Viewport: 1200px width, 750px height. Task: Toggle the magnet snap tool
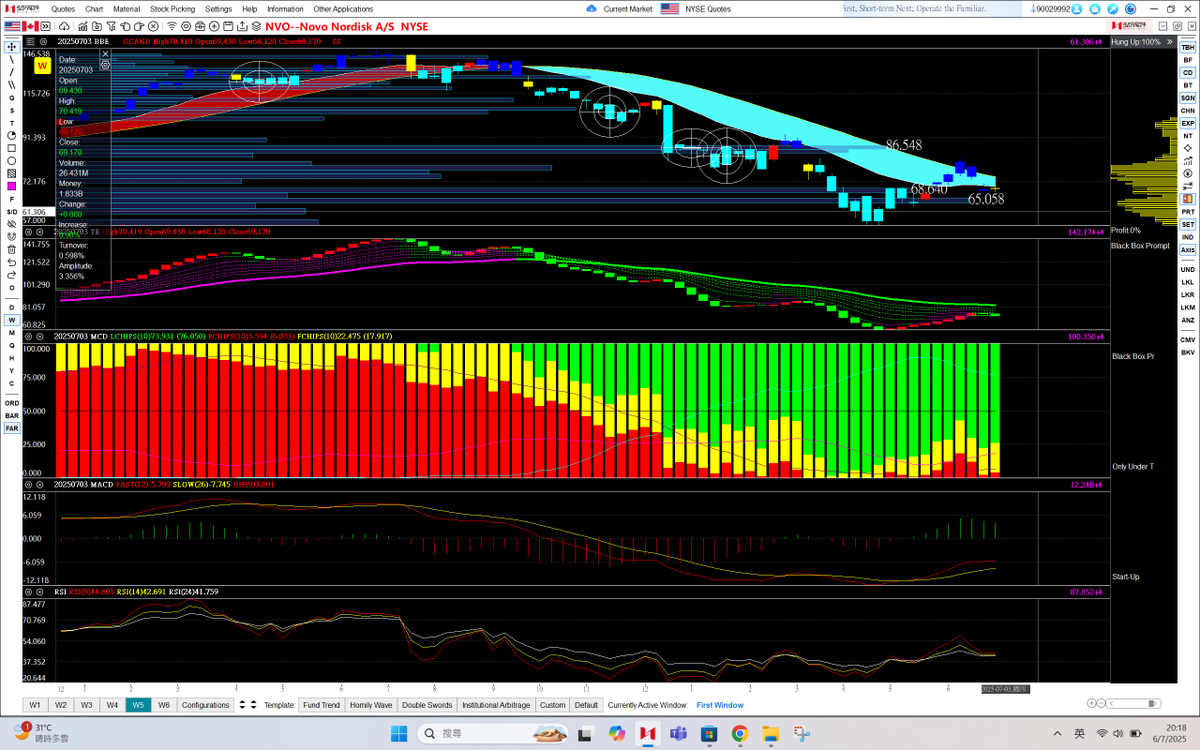pos(12,236)
